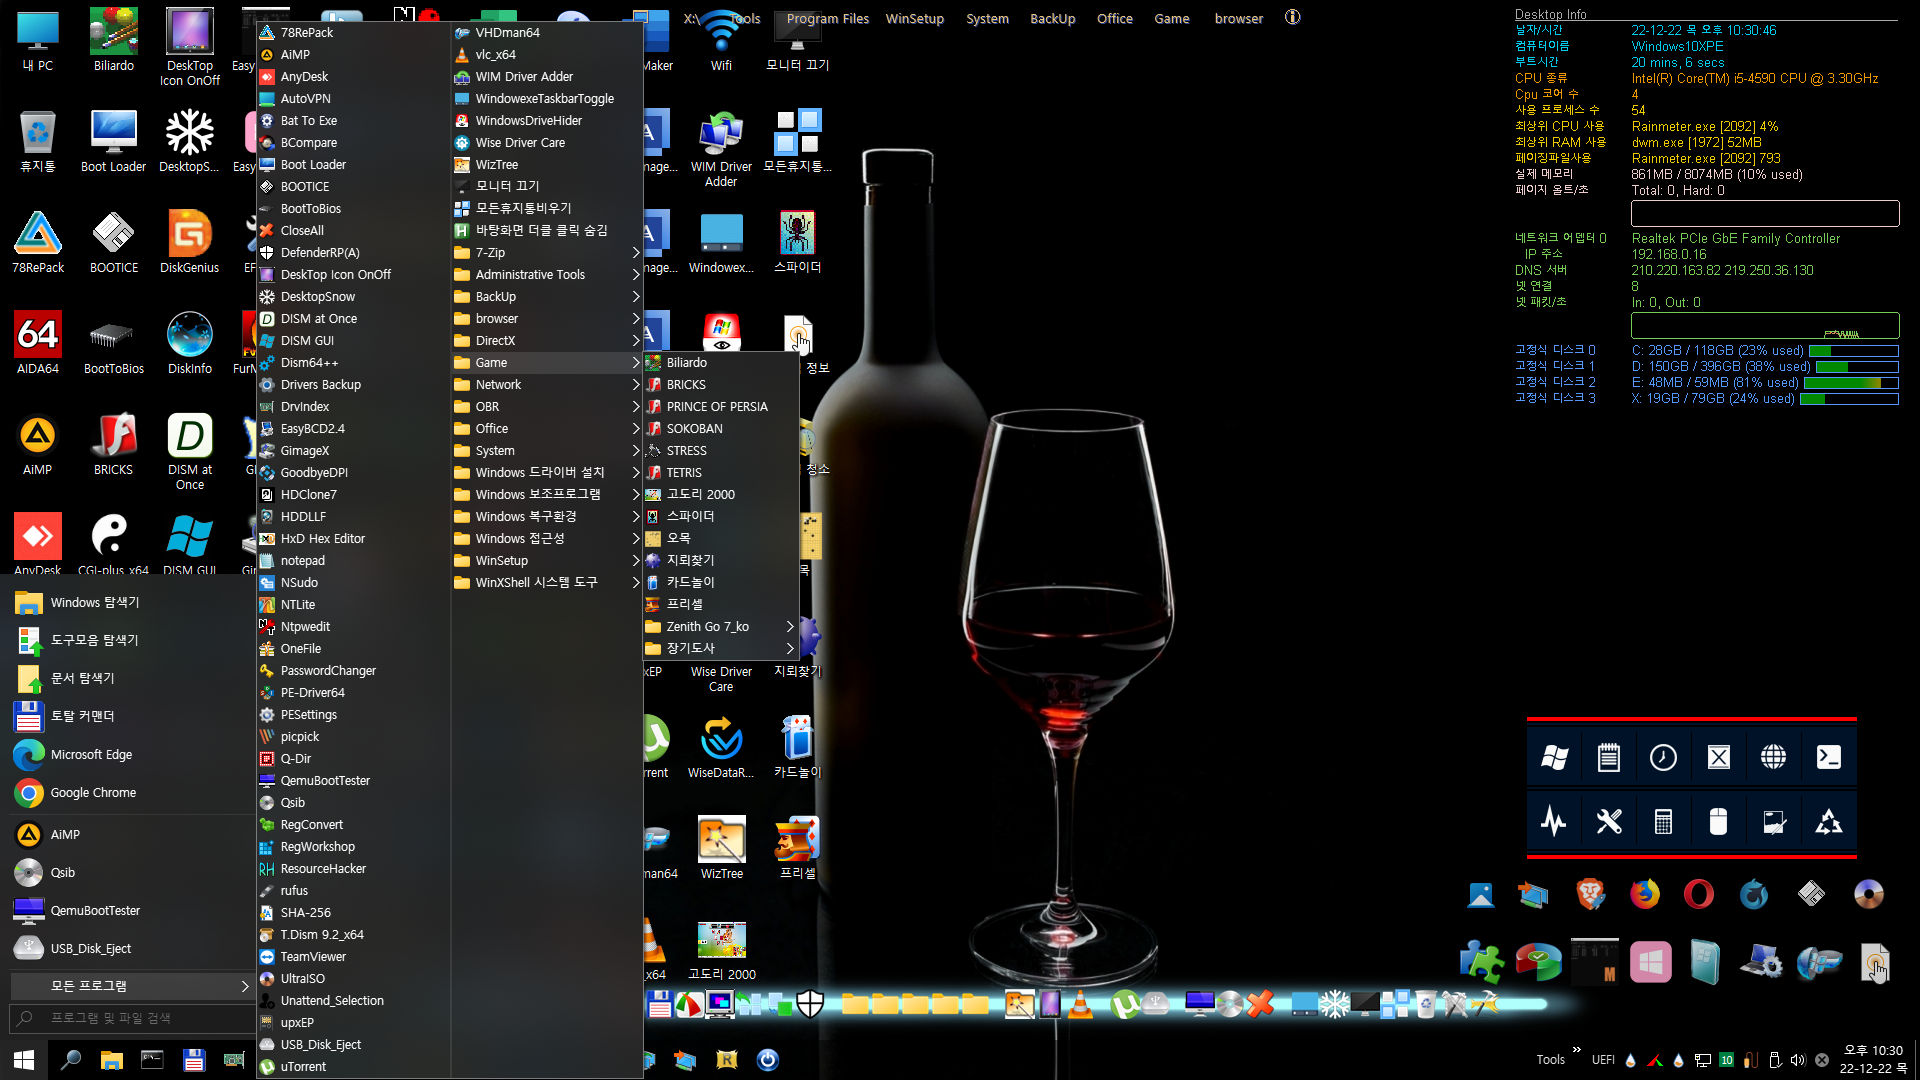Expand the BackUp folder submenu
1920x1080 pixels.
click(x=547, y=297)
